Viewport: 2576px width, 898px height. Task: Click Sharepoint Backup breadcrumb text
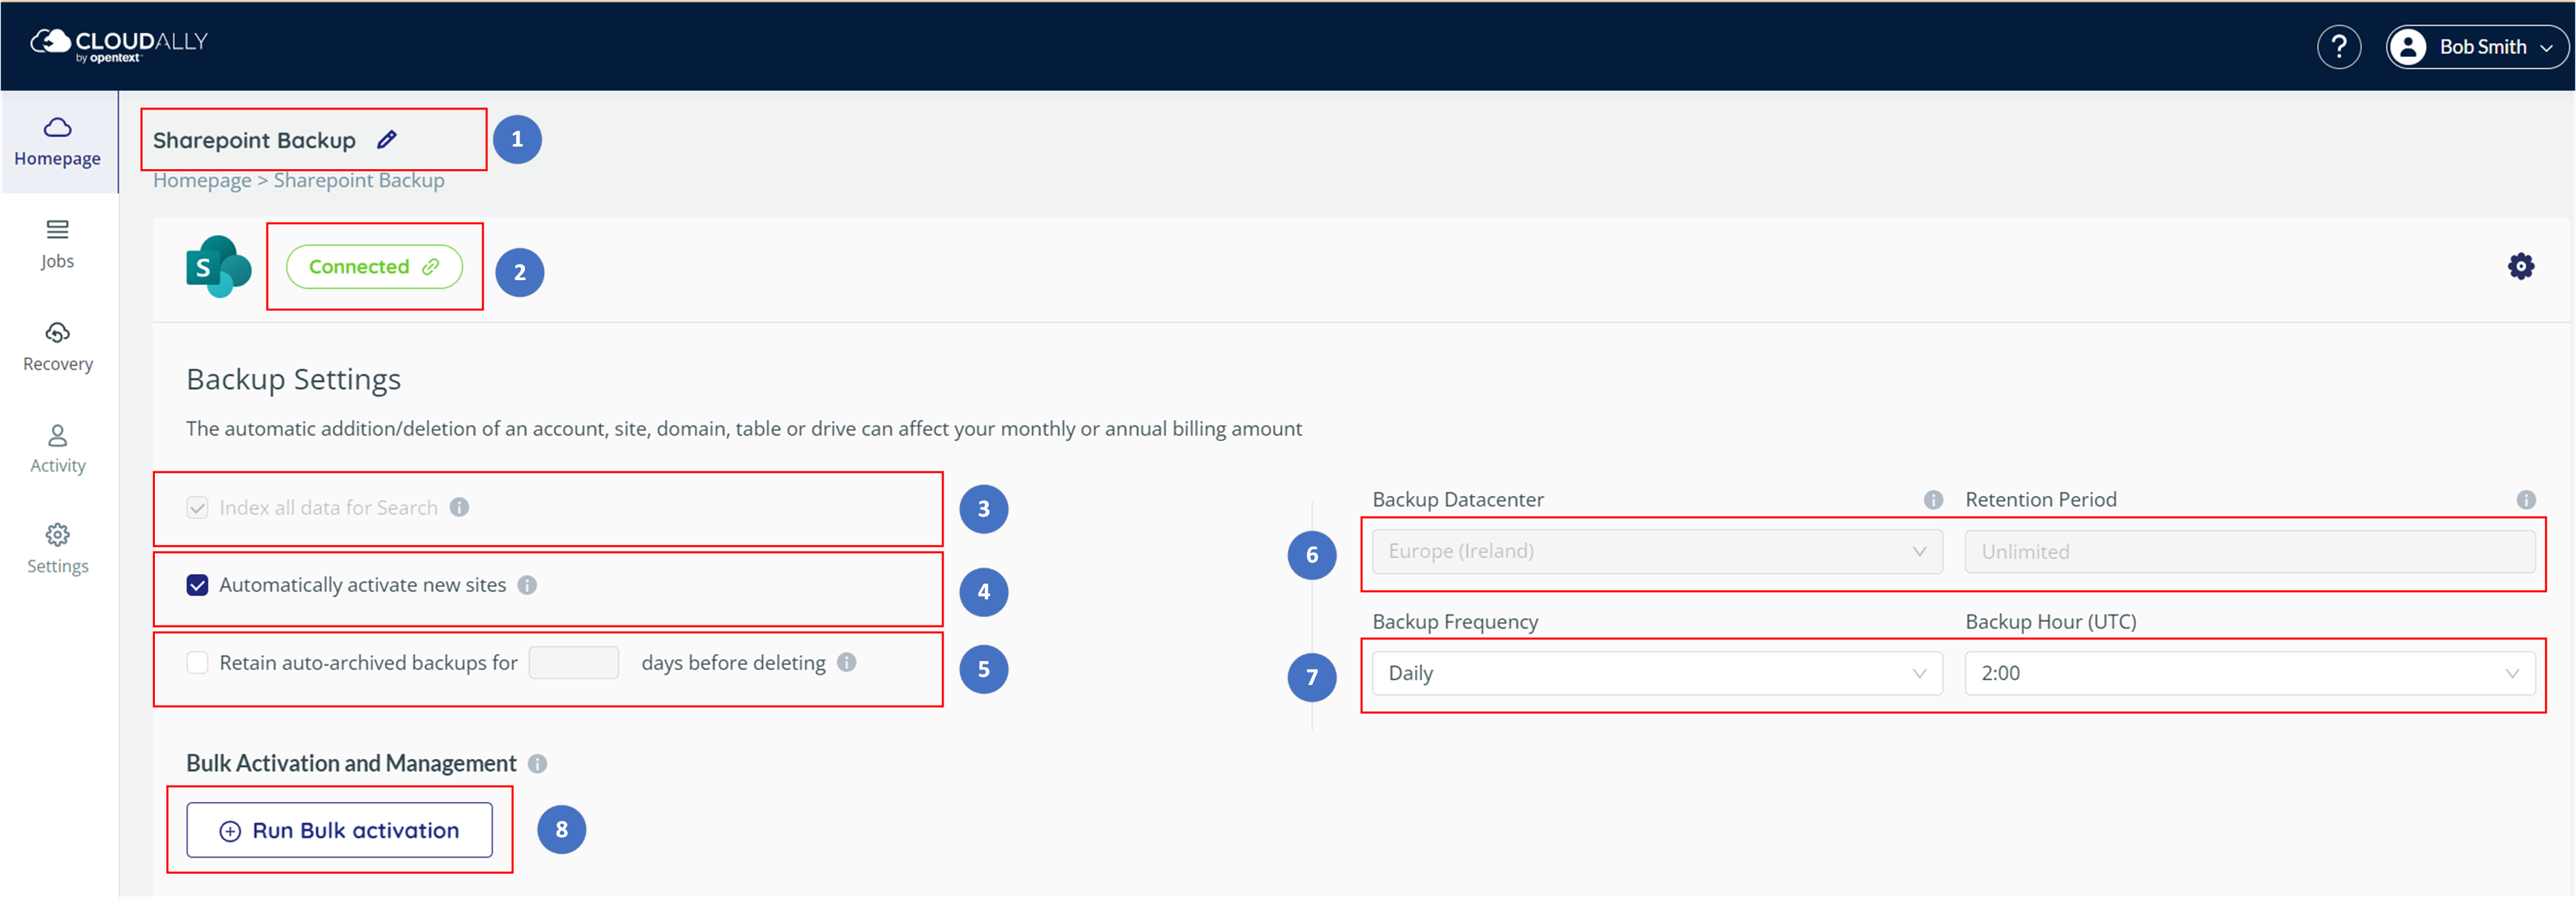[359, 180]
